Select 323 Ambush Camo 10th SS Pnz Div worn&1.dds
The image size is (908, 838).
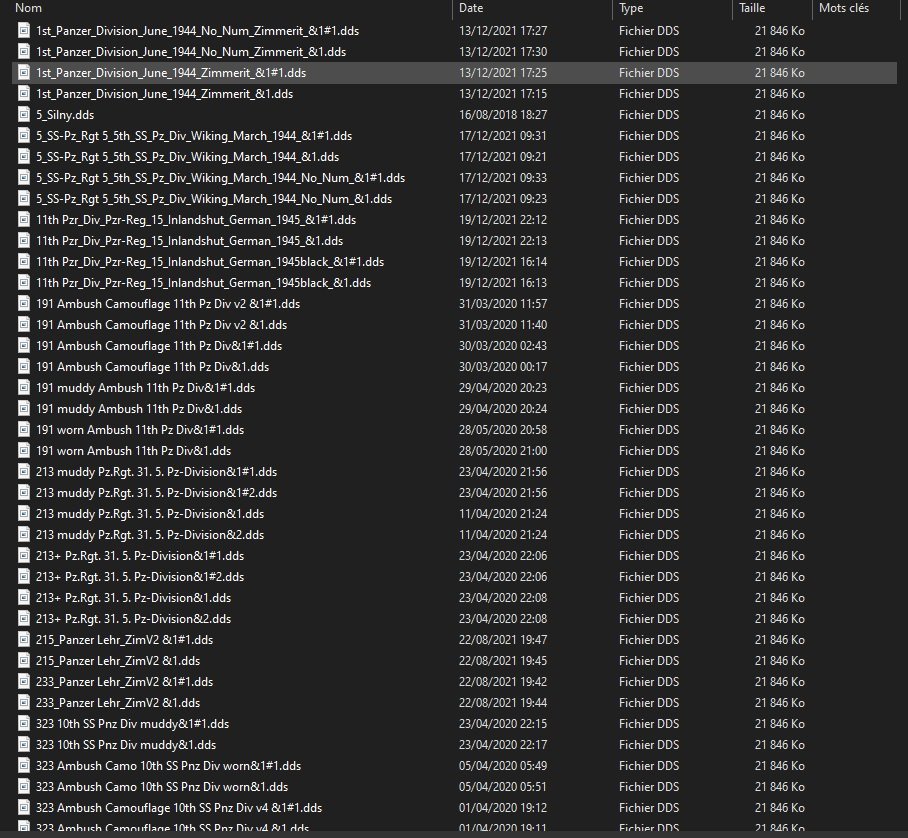(x=162, y=786)
